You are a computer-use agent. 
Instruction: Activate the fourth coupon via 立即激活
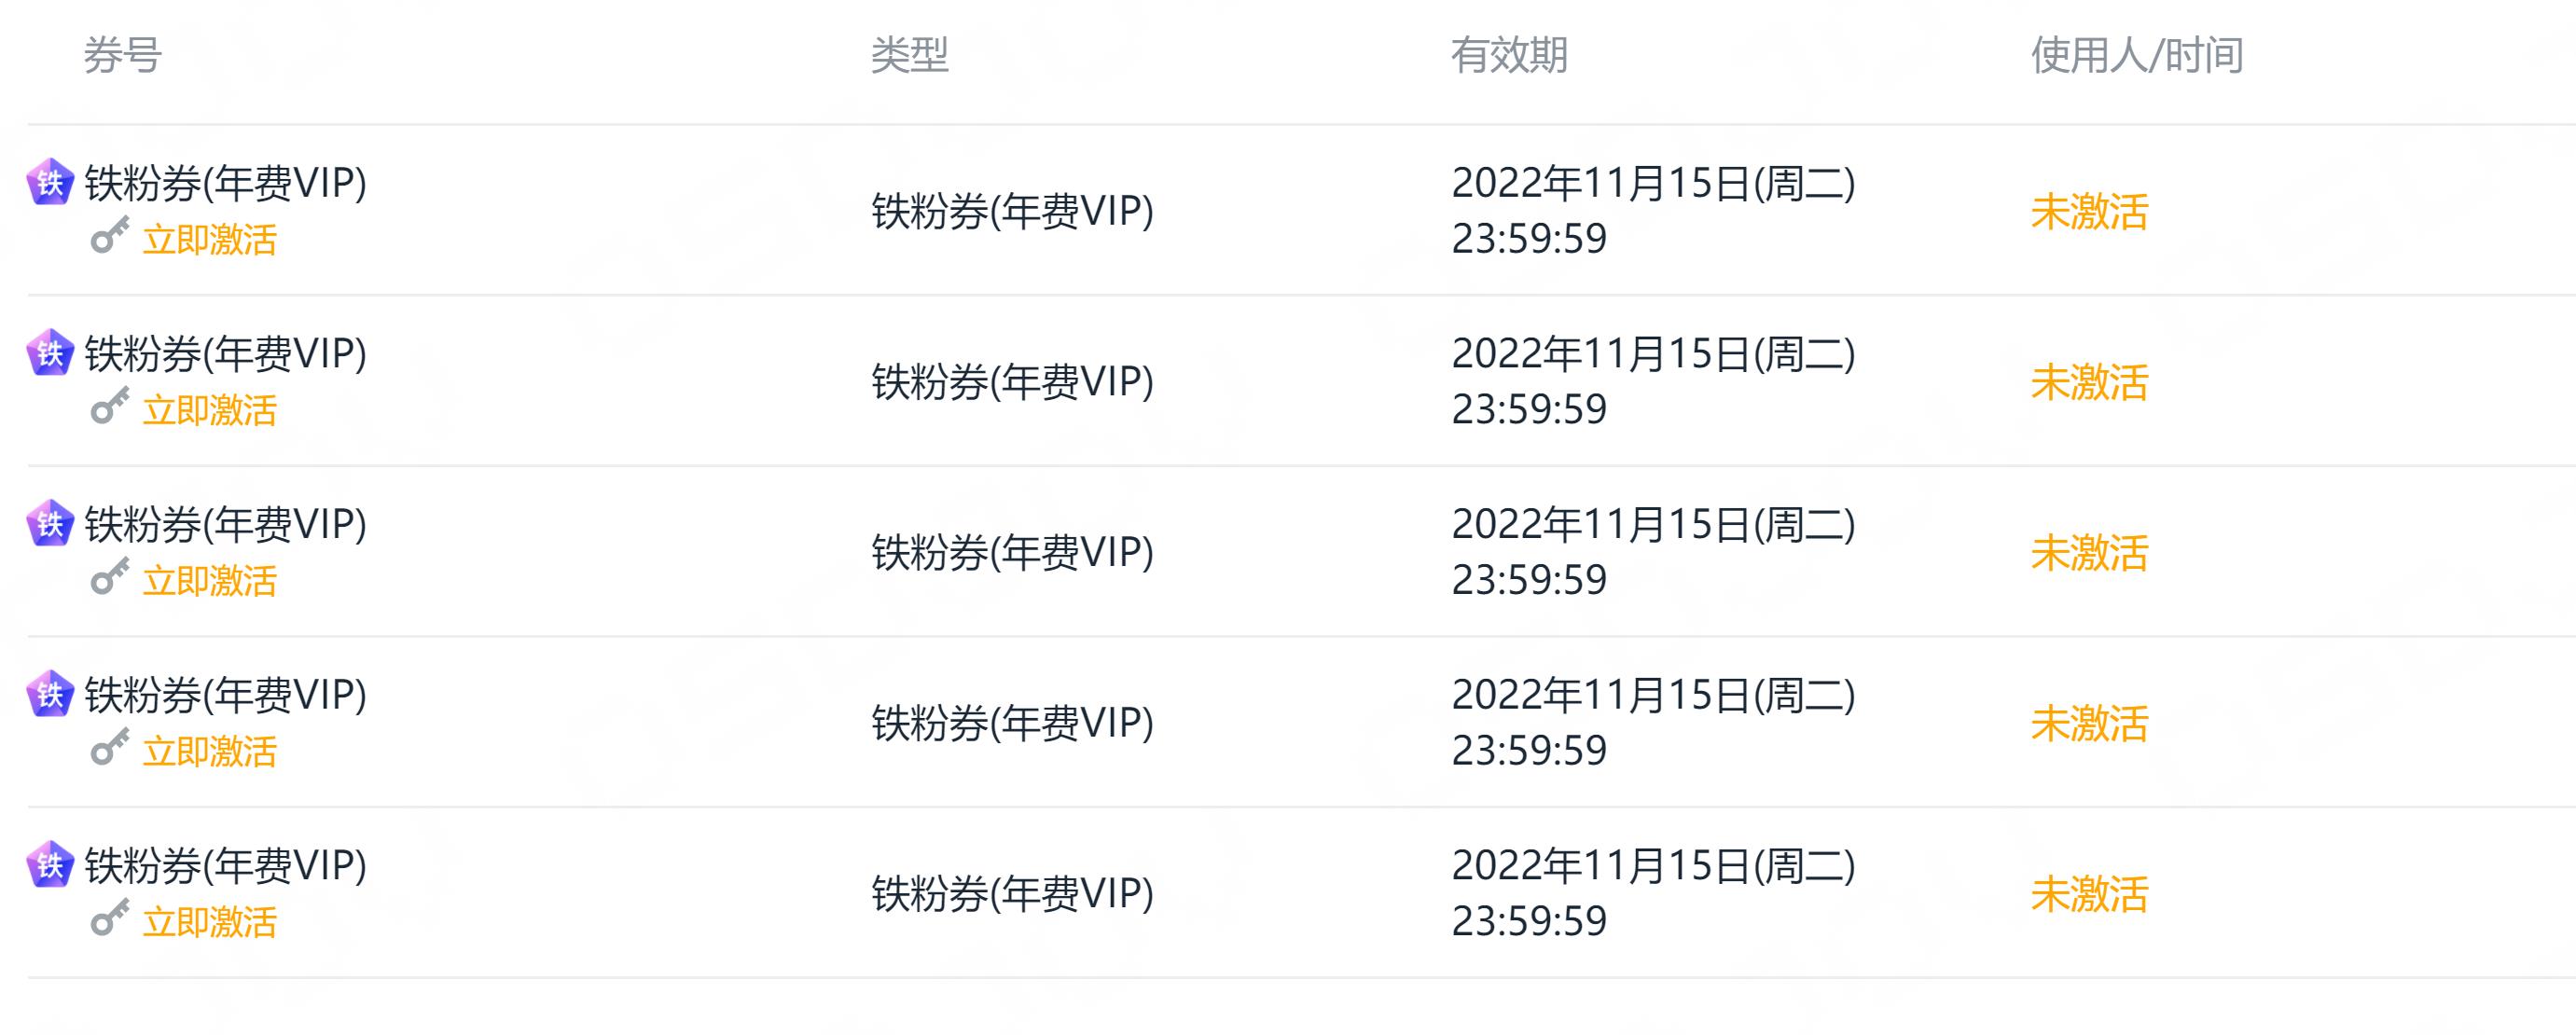point(210,751)
